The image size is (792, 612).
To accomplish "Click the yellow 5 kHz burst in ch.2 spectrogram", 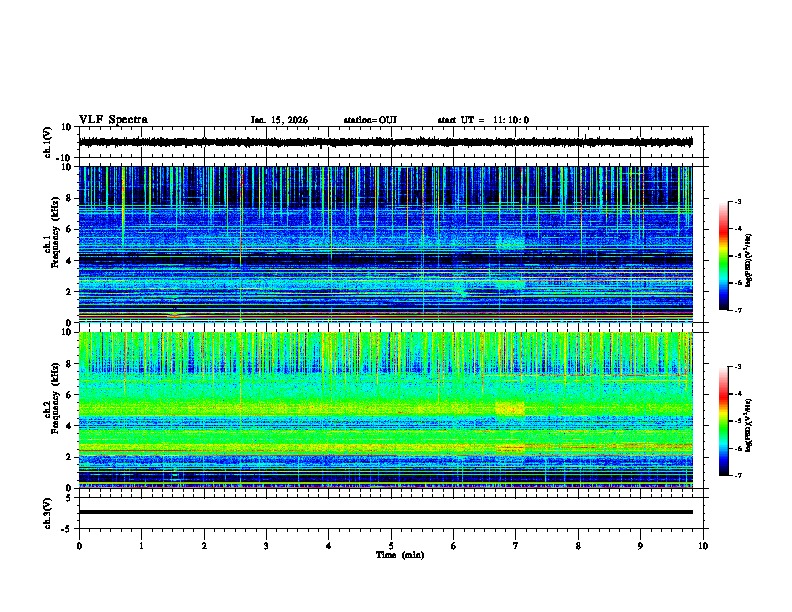I will (x=510, y=409).
